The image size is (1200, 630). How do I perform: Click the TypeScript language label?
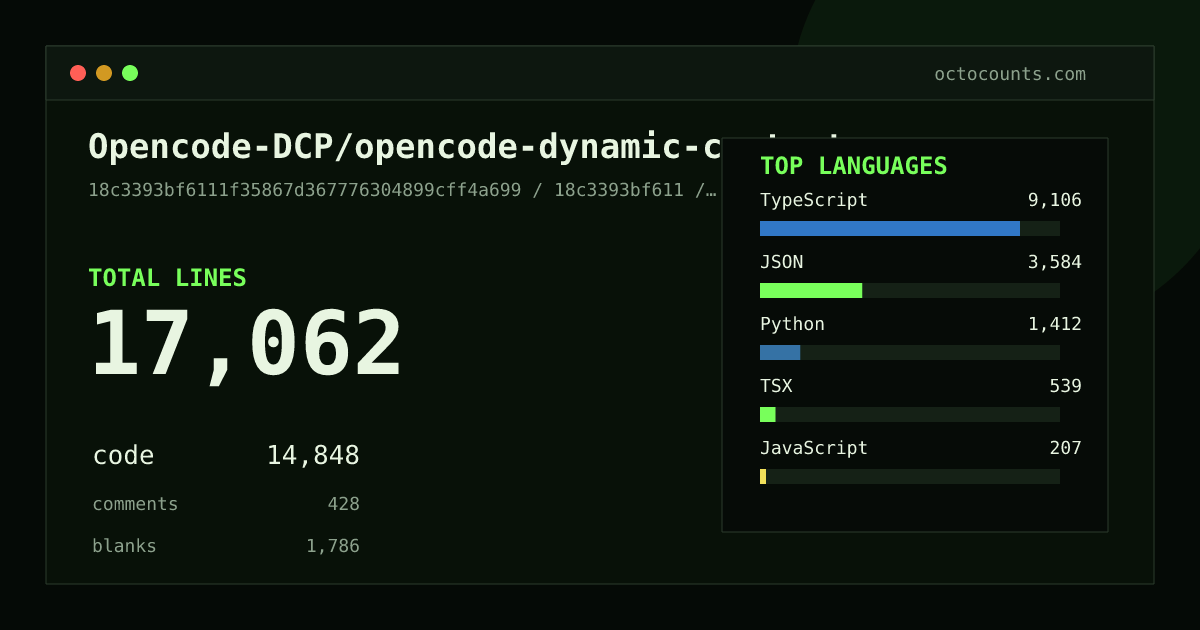814,200
